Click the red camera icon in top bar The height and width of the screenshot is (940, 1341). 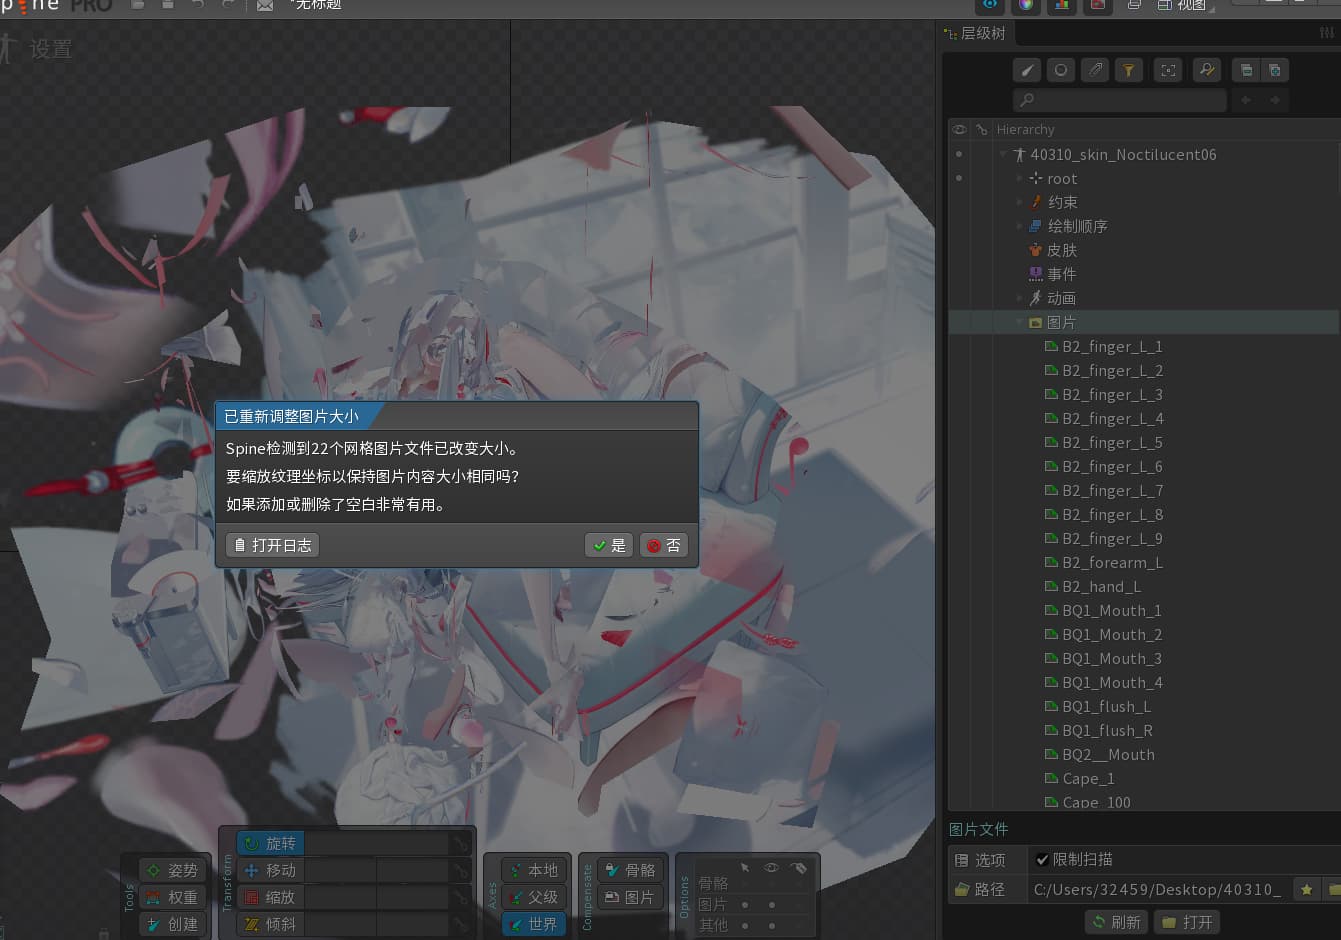pyautogui.click(x=1097, y=5)
